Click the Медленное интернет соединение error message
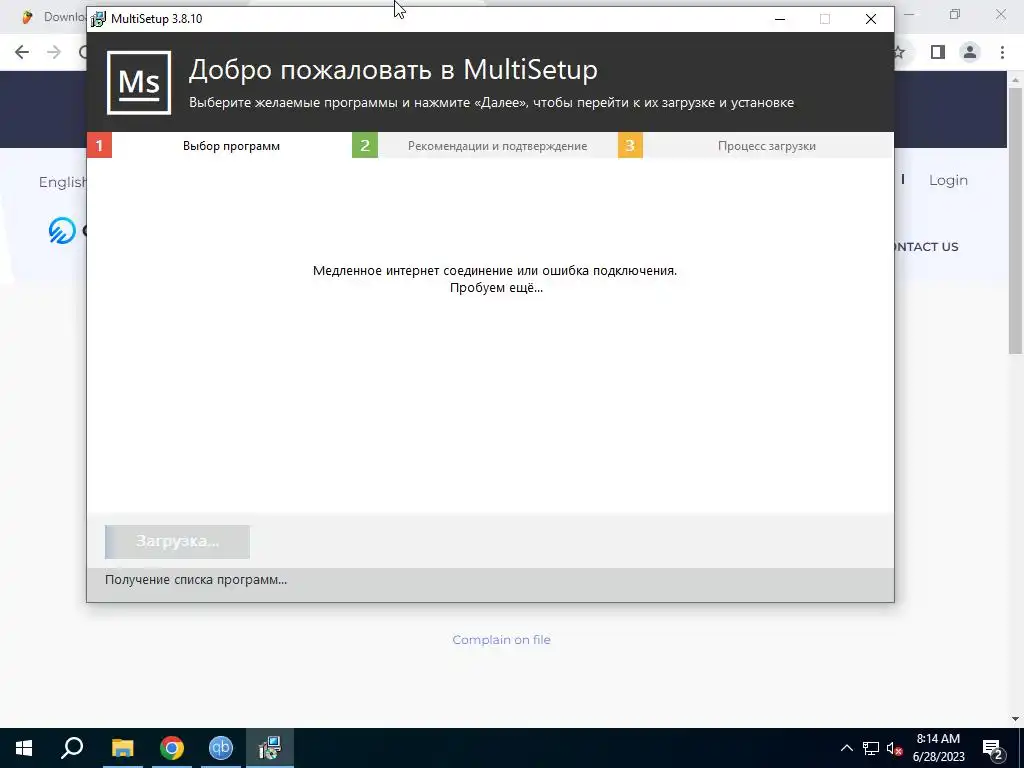Screen dimensions: 1024x768 (494, 270)
